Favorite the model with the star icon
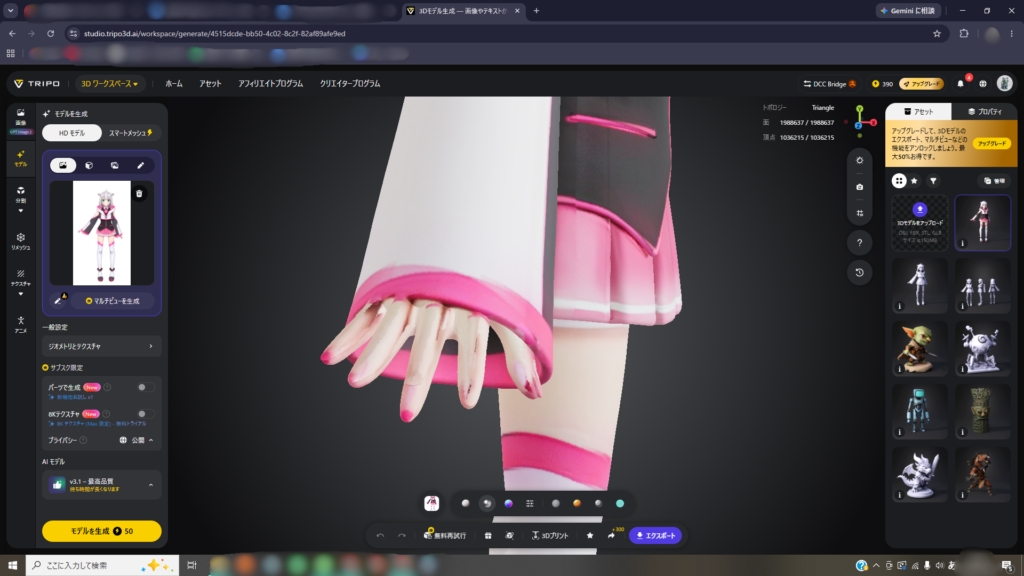Viewport: 1024px width, 576px height. [590, 536]
